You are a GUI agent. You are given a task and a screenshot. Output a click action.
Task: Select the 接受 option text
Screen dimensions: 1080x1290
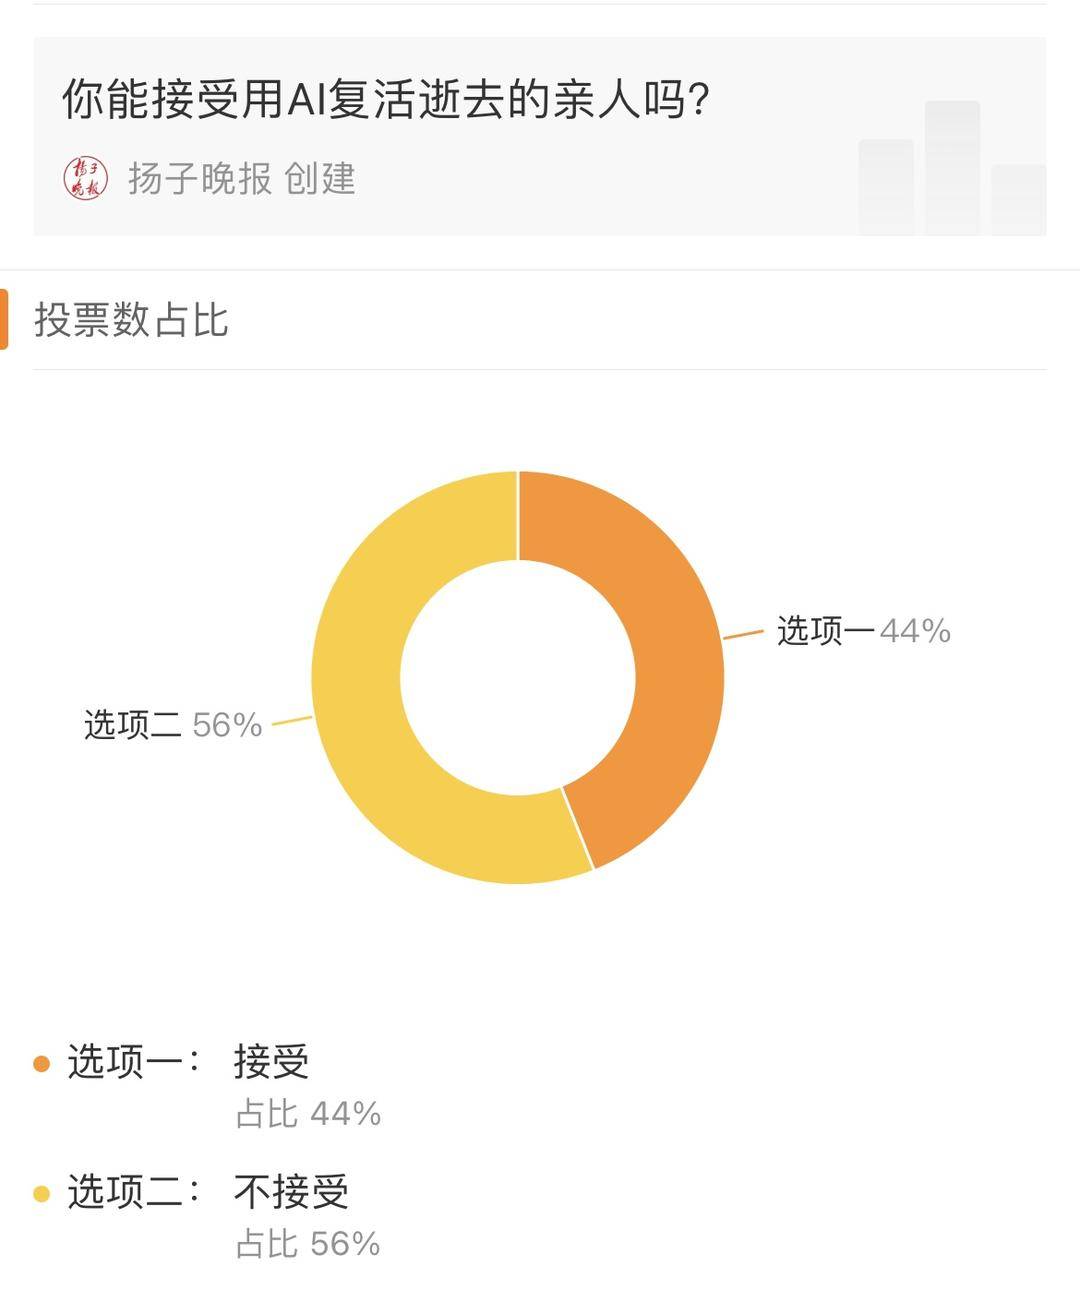click(x=272, y=1061)
